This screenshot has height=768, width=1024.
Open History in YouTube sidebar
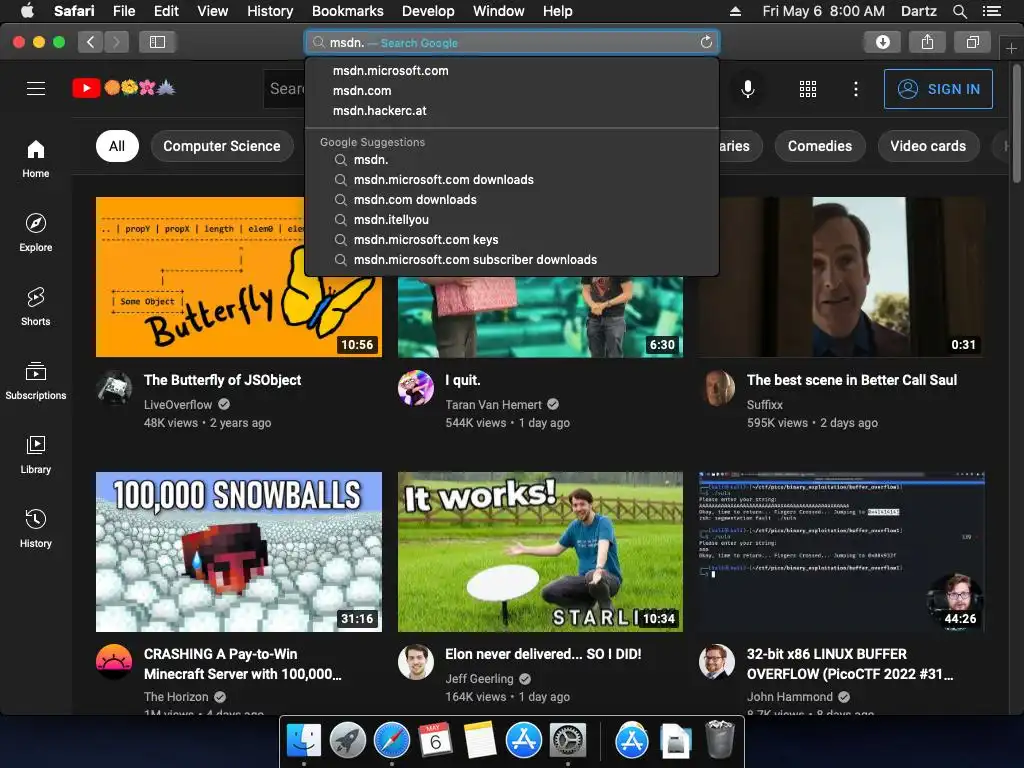pos(35,528)
